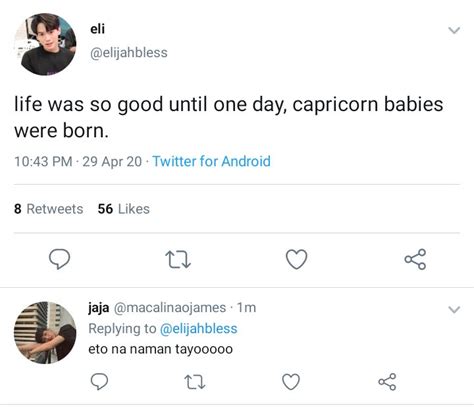
Task: Open dropdown chevron on jaja's reply
Action: 454,310
